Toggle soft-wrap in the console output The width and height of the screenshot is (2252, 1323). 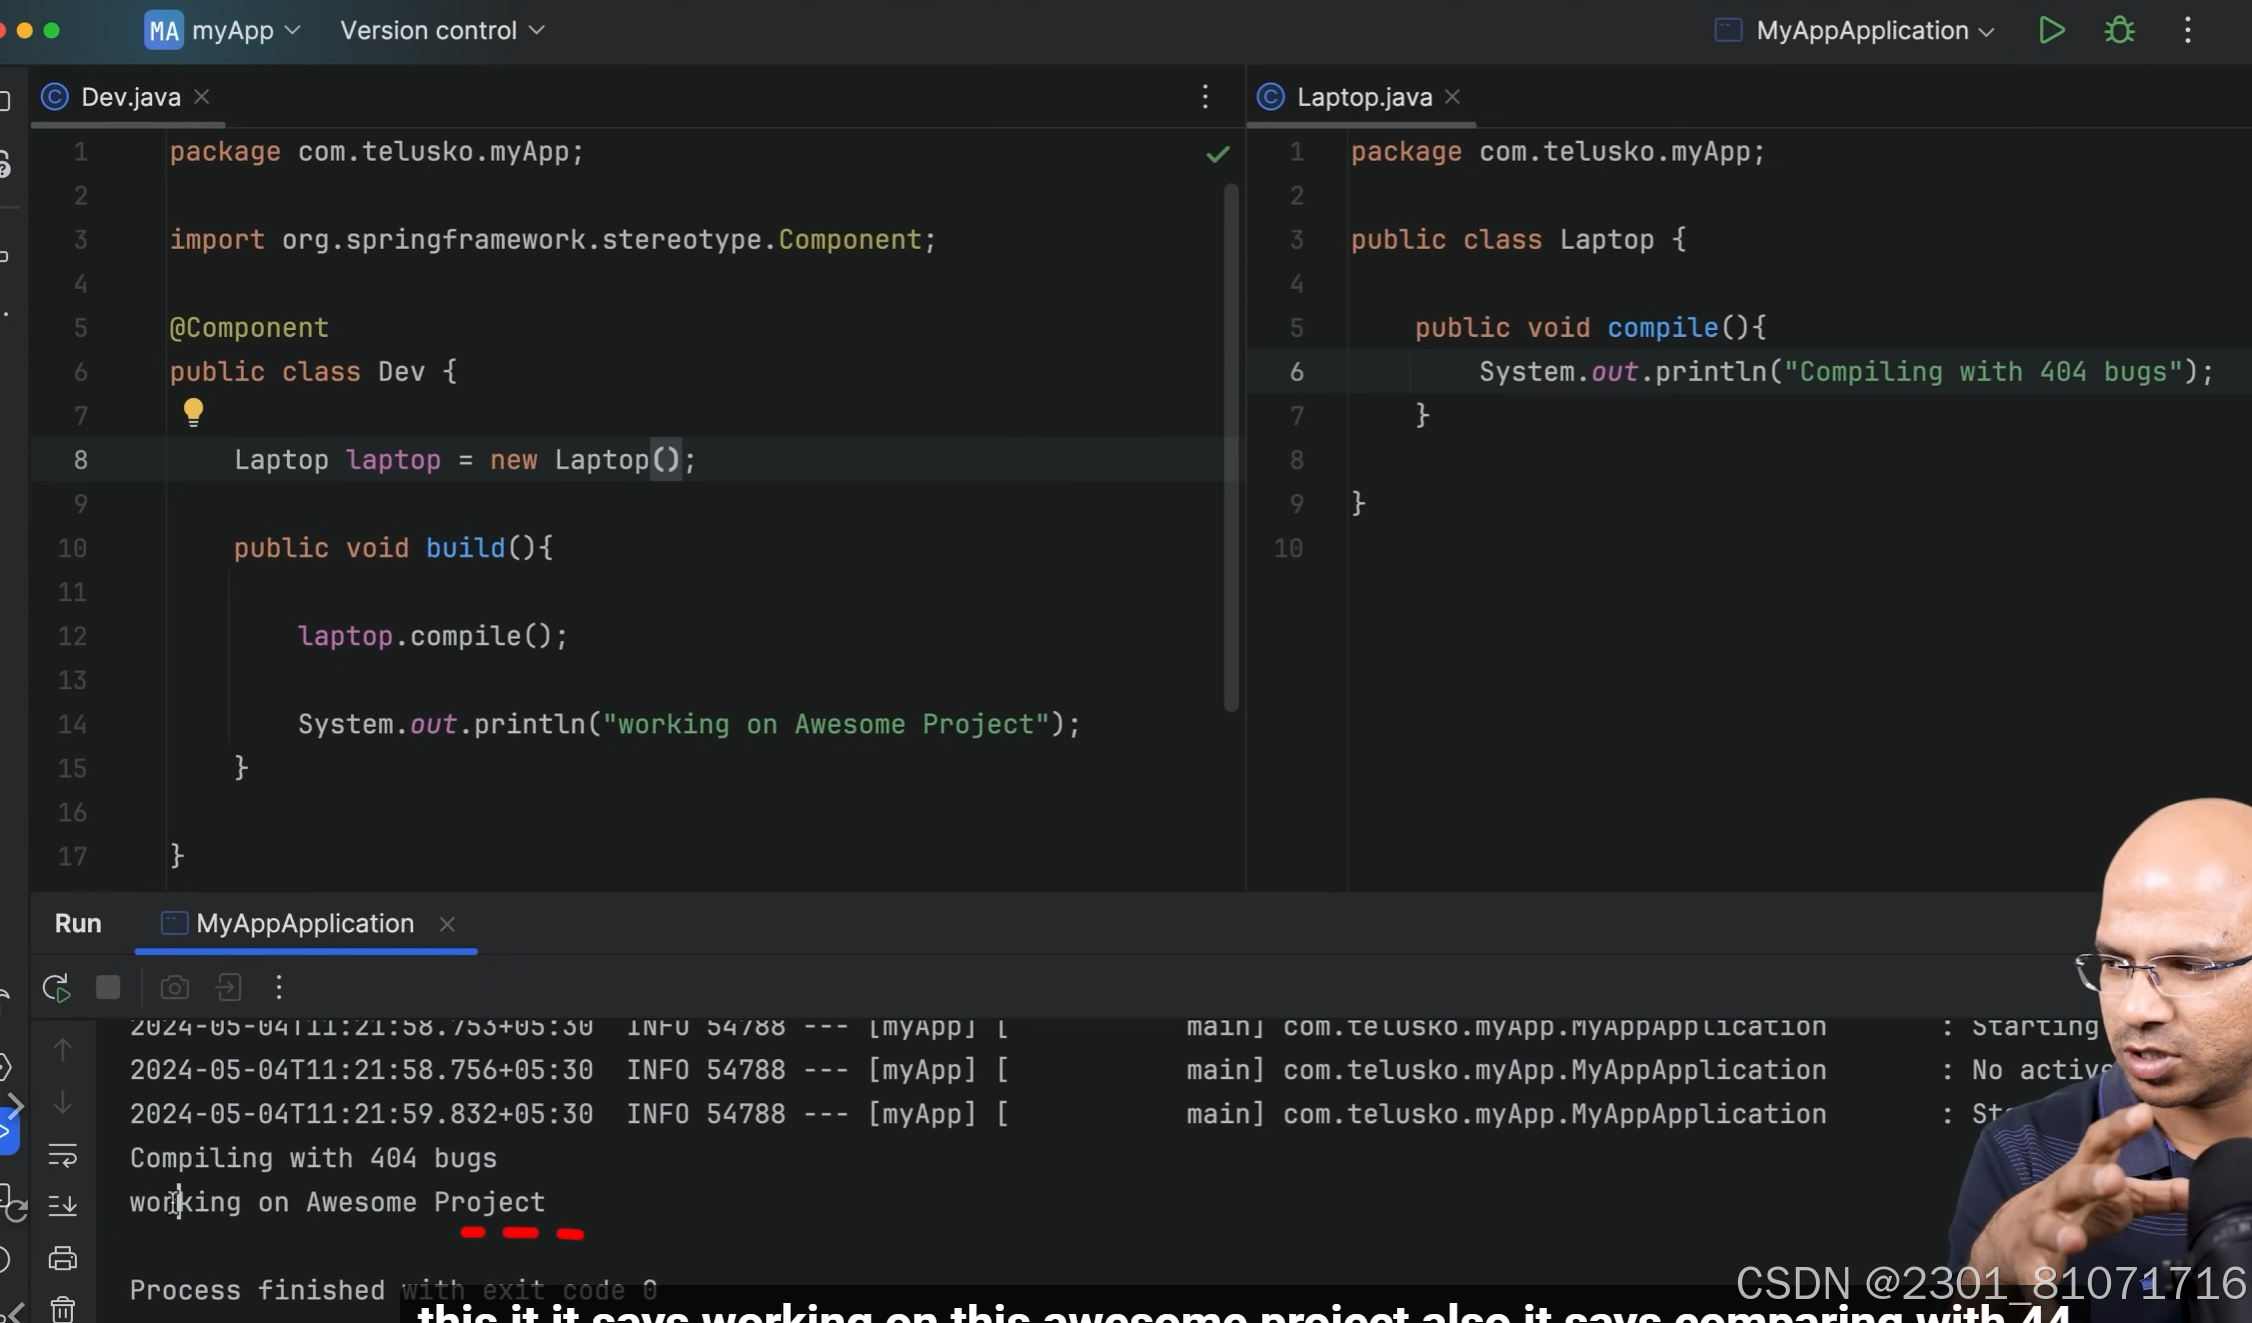62,1156
